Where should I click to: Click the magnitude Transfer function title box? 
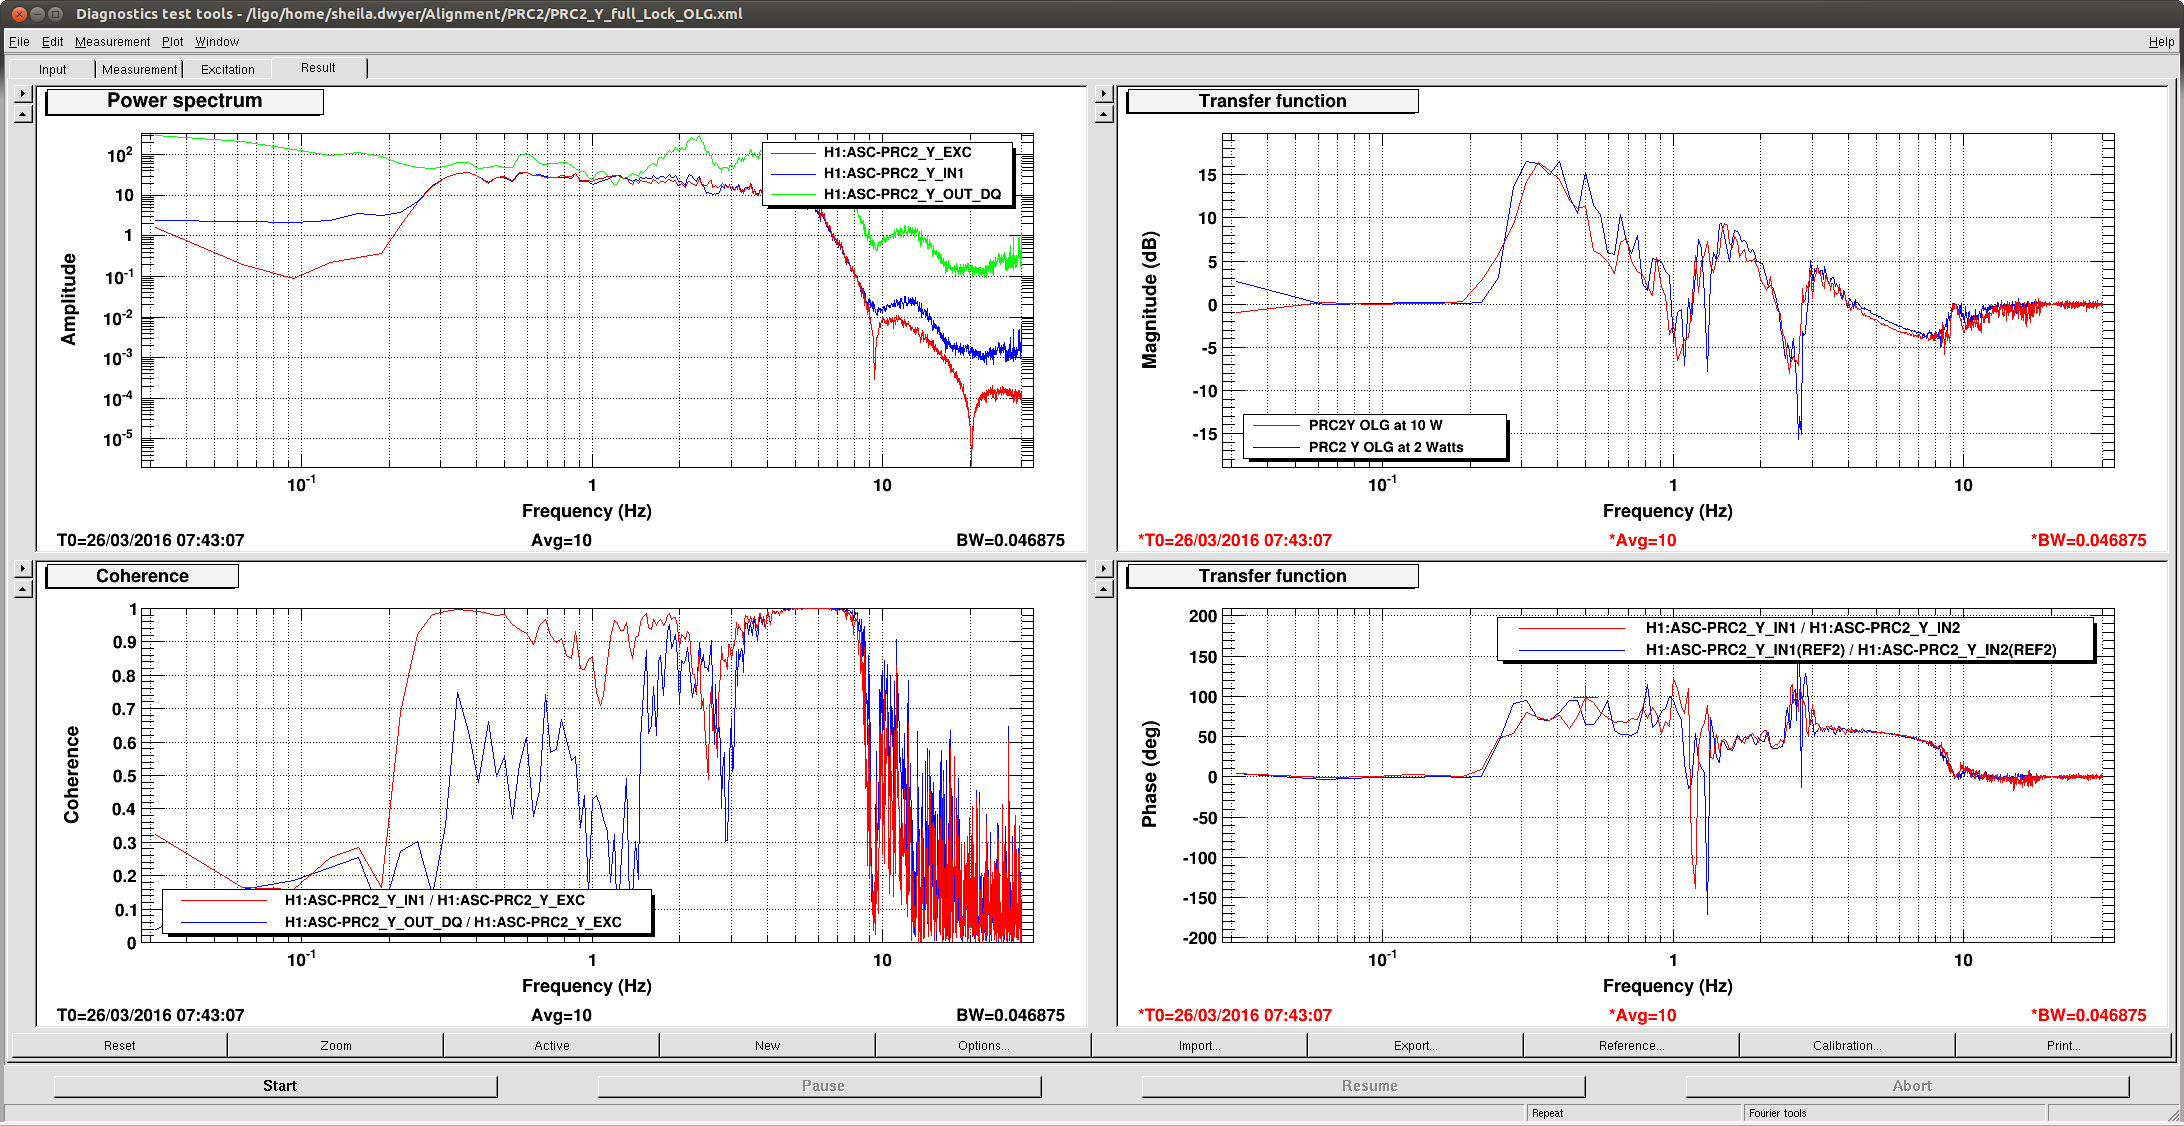click(1272, 101)
